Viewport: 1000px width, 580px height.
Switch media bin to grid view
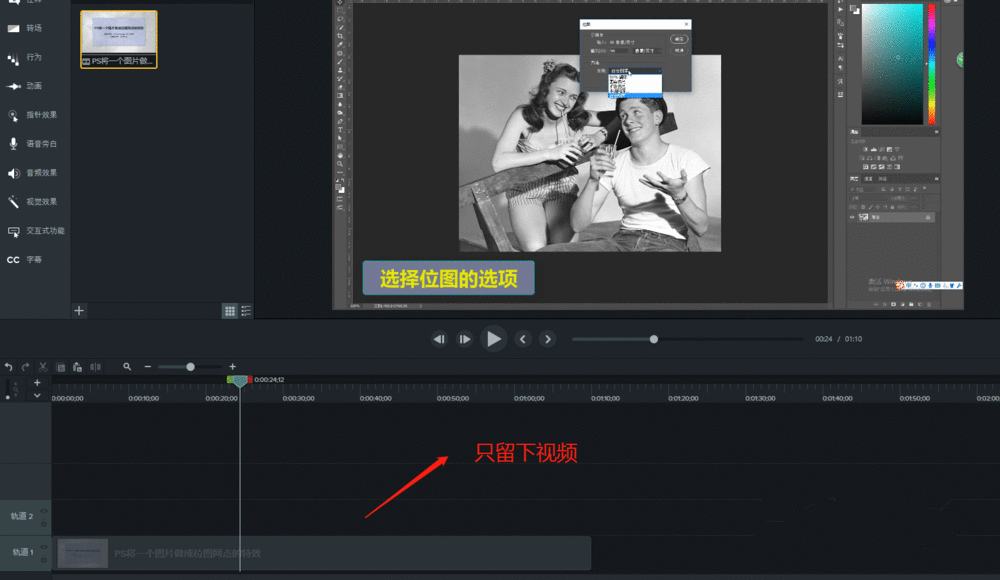[x=230, y=310]
